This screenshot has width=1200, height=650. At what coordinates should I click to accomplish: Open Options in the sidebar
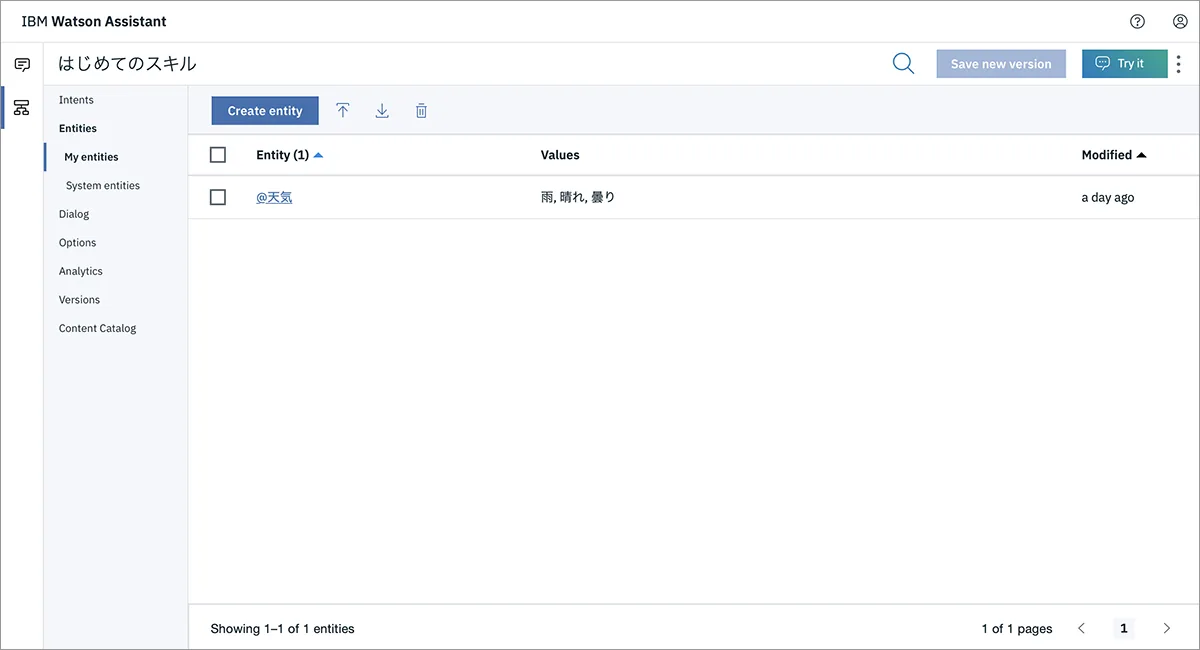[77, 242]
